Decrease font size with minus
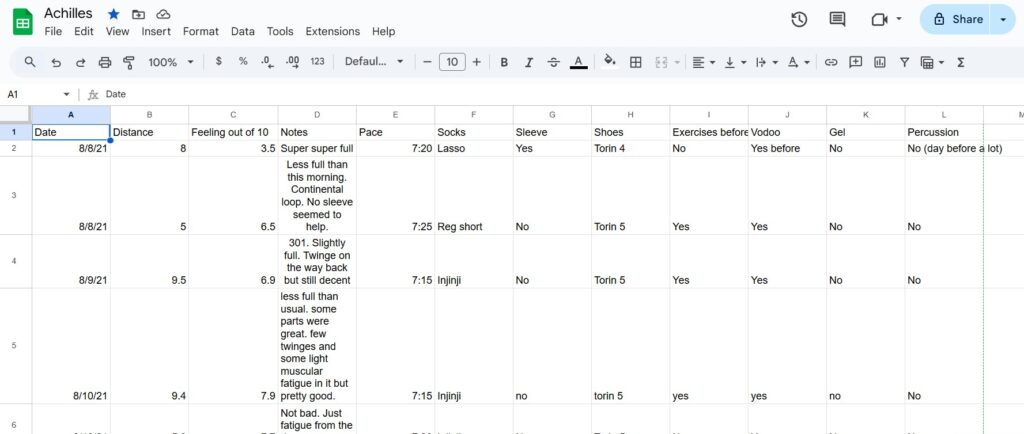Image resolution: width=1024 pixels, height=434 pixels. coord(427,62)
